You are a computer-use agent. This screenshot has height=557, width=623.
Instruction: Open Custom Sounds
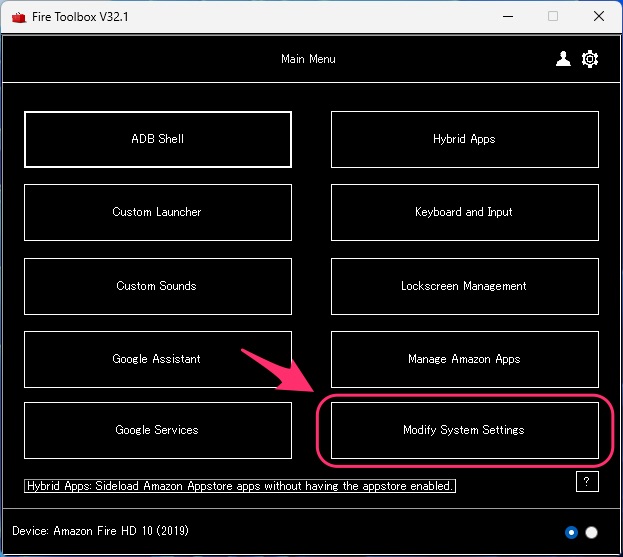(158, 286)
